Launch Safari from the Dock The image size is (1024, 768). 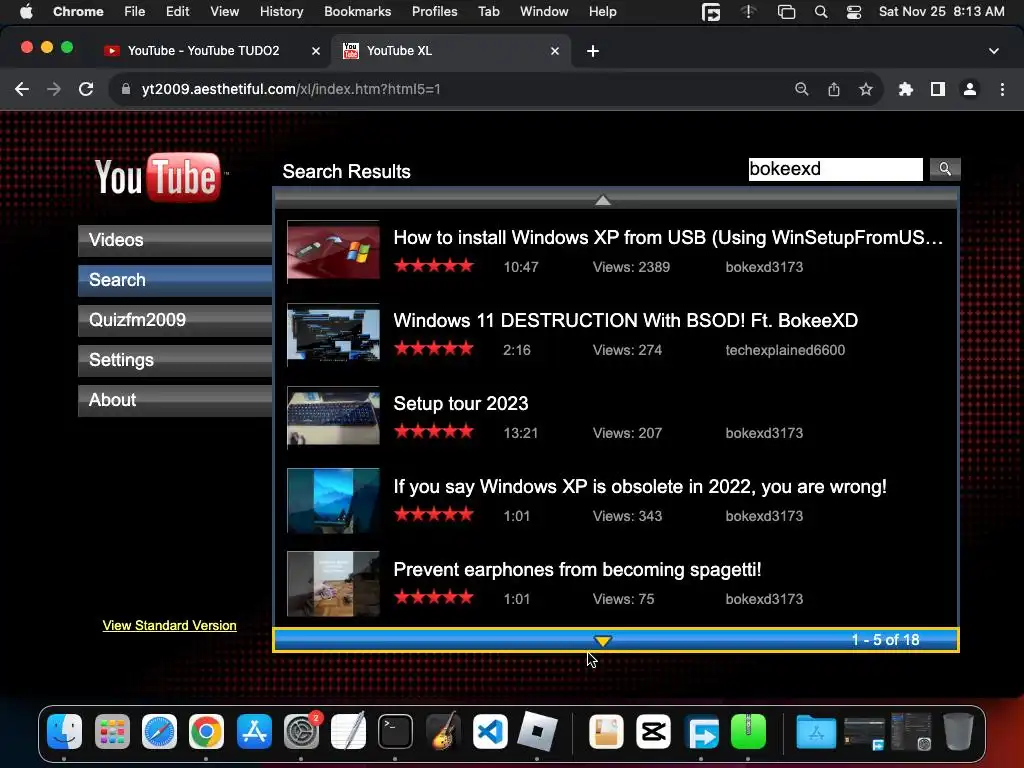[x=159, y=731]
